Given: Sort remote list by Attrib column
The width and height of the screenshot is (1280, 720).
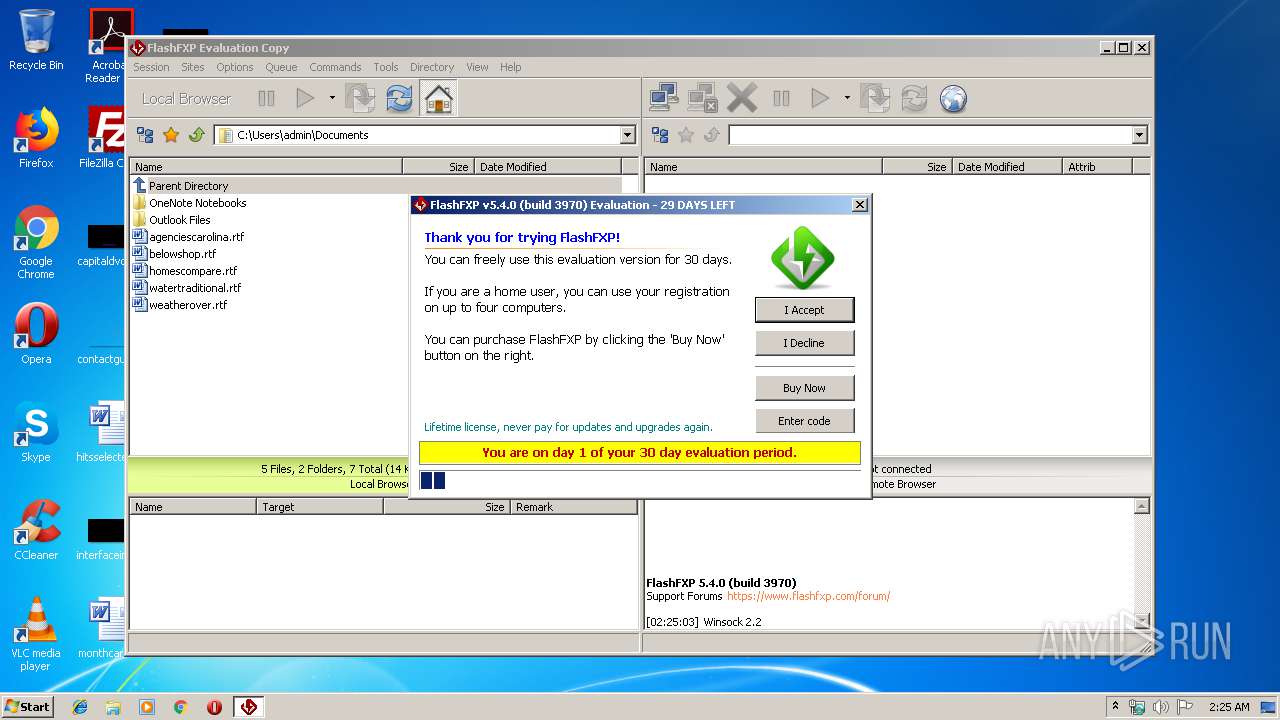Looking at the screenshot, I should pos(1097,167).
